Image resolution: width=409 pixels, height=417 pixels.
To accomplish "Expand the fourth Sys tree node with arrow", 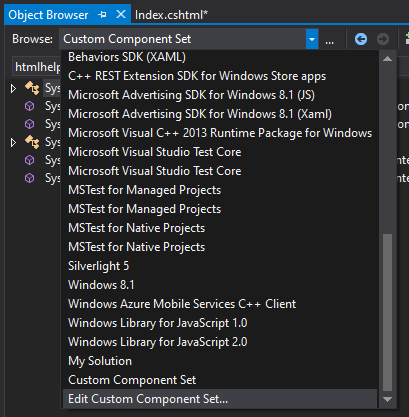I will click(13, 143).
